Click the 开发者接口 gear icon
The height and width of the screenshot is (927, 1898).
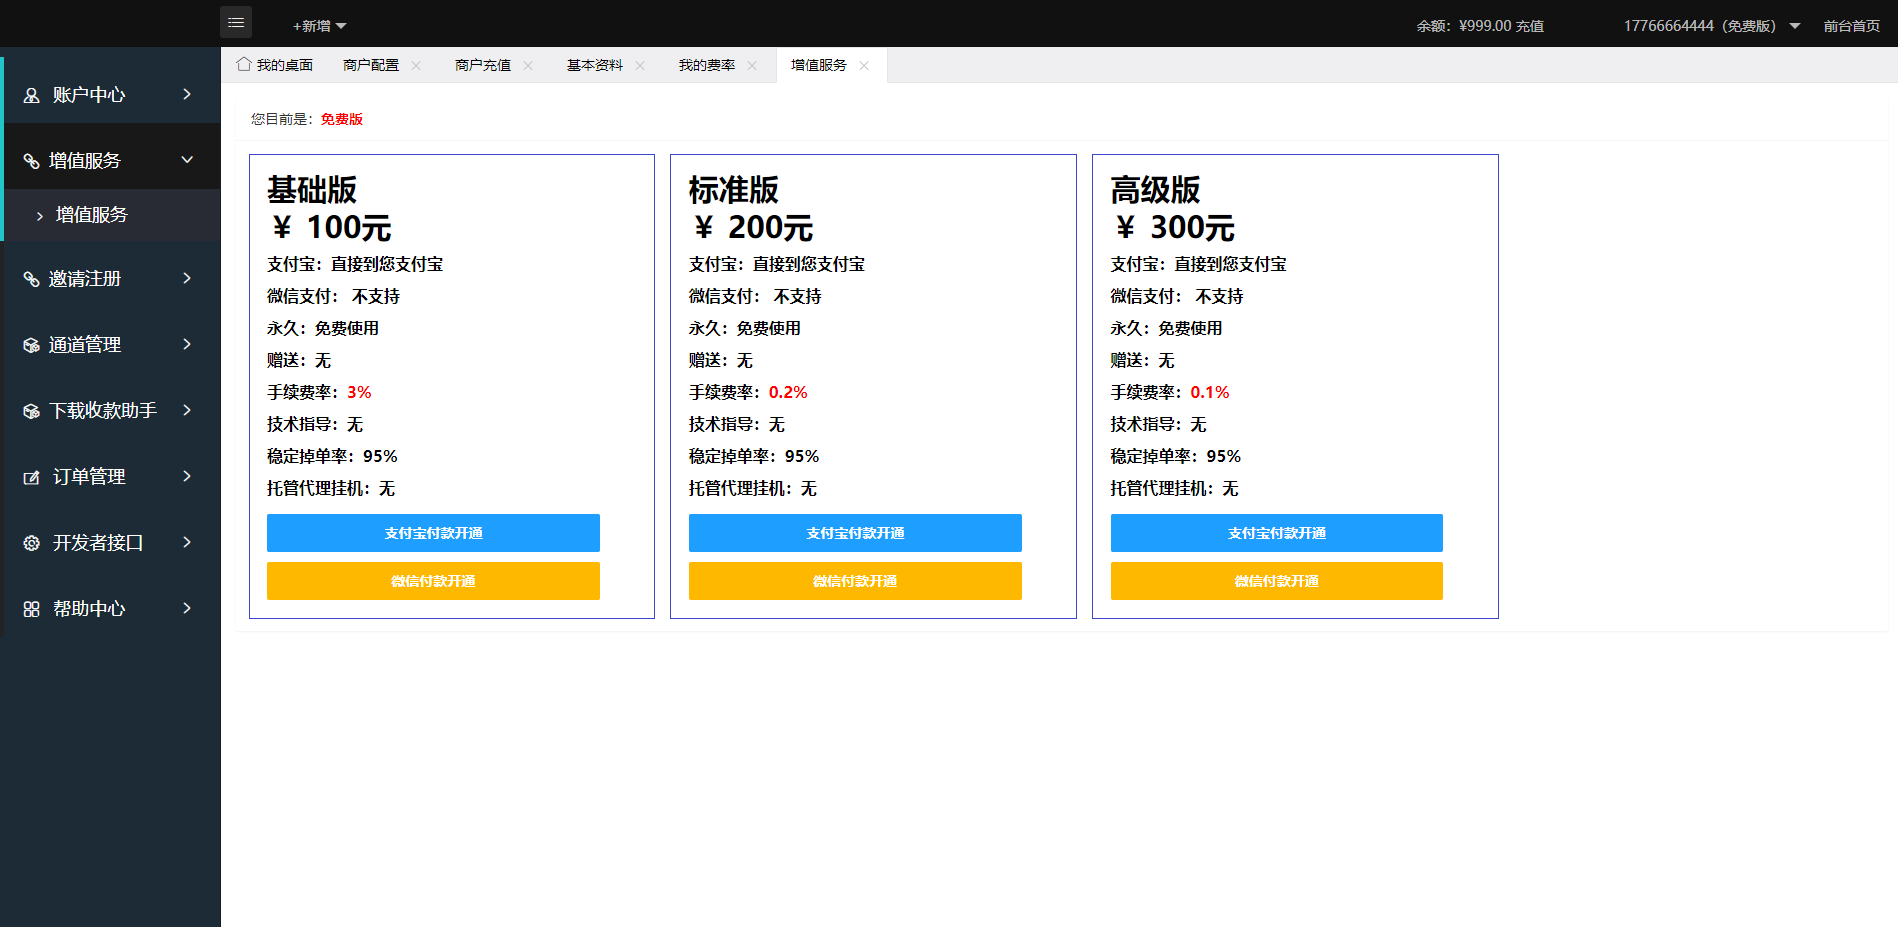pyautogui.click(x=32, y=543)
